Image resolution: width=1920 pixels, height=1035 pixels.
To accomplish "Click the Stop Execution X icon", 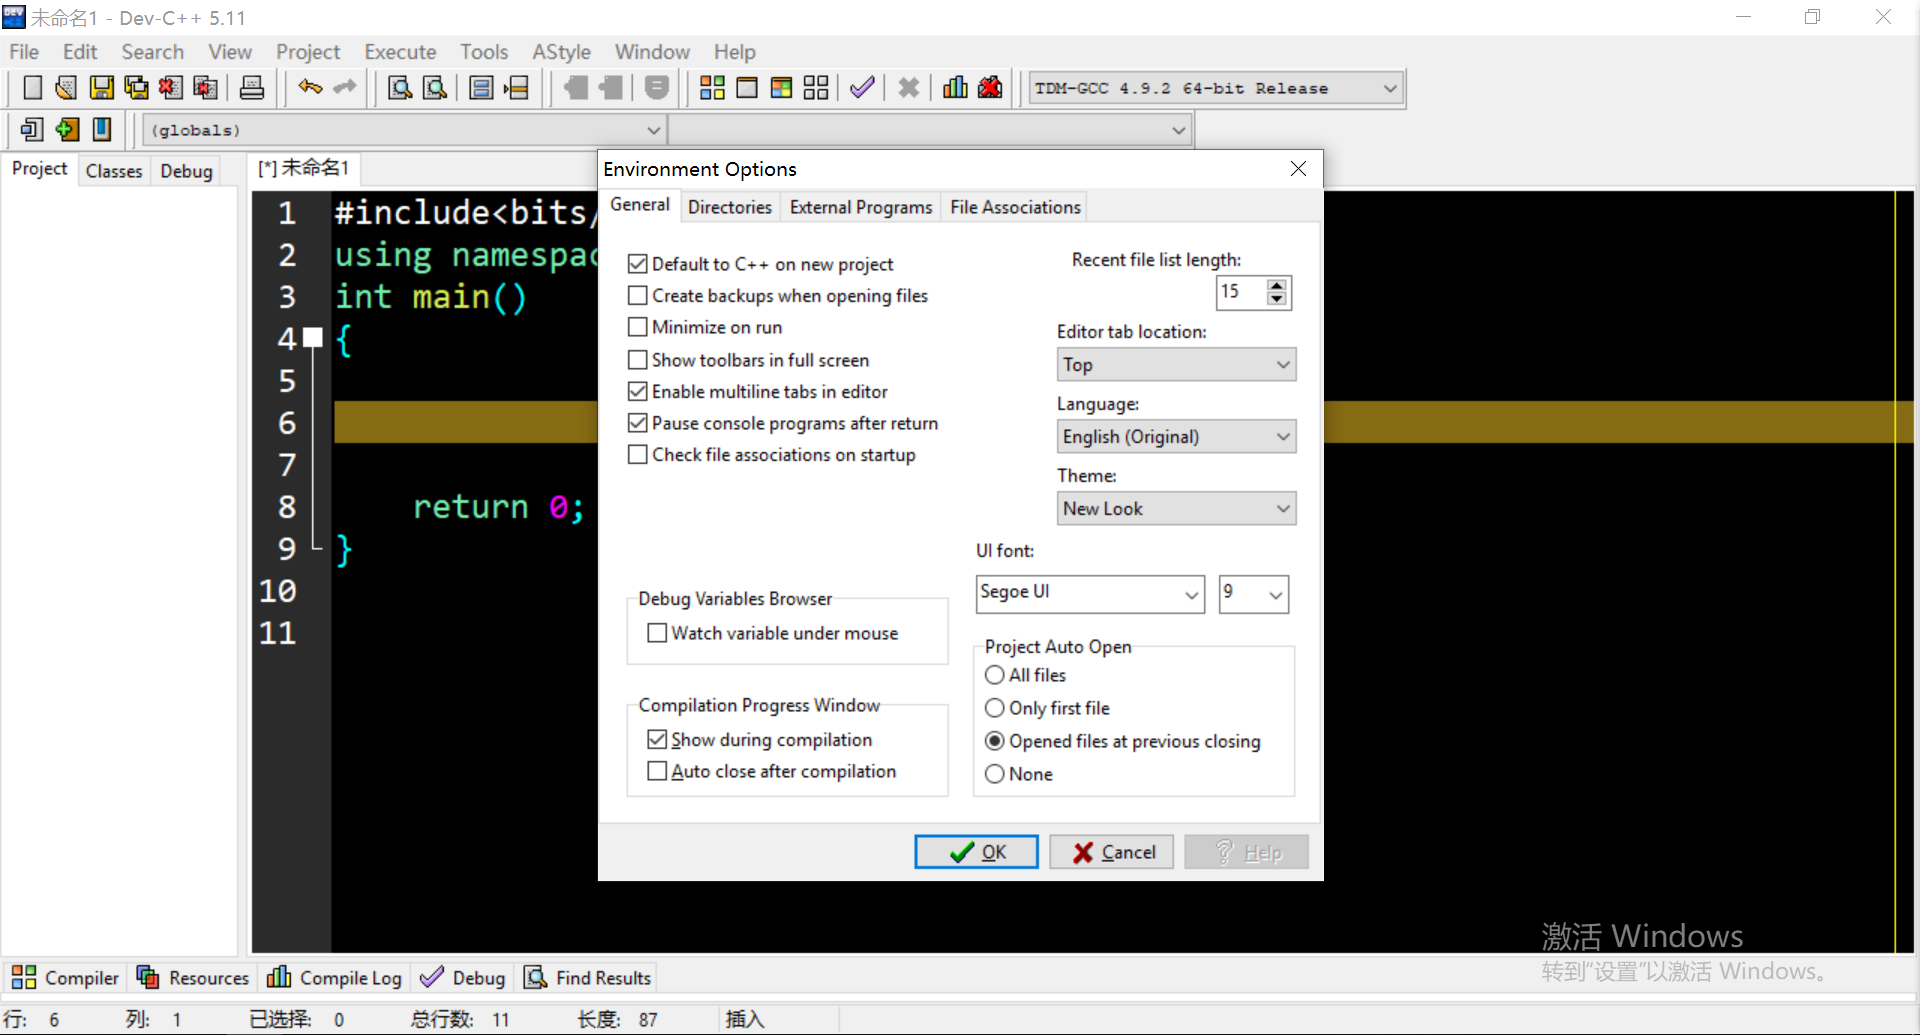I will coord(908,88).
